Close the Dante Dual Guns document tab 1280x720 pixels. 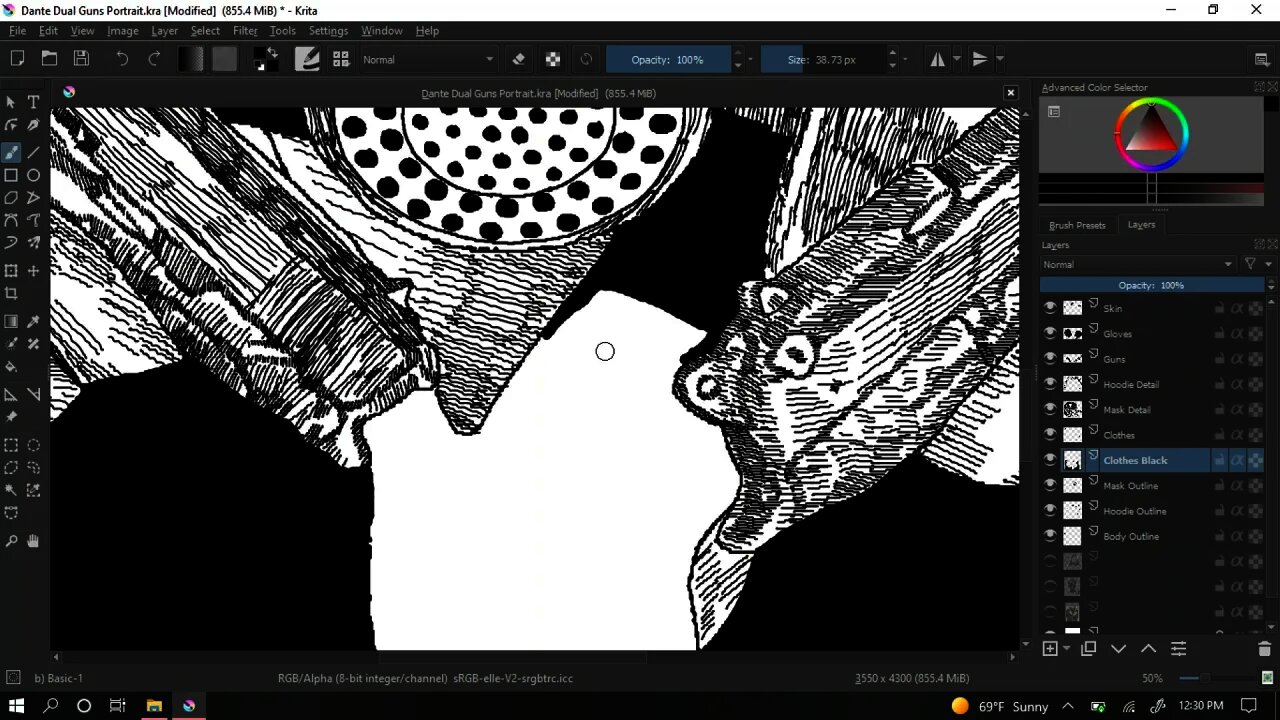click(x=1011, y=92)
